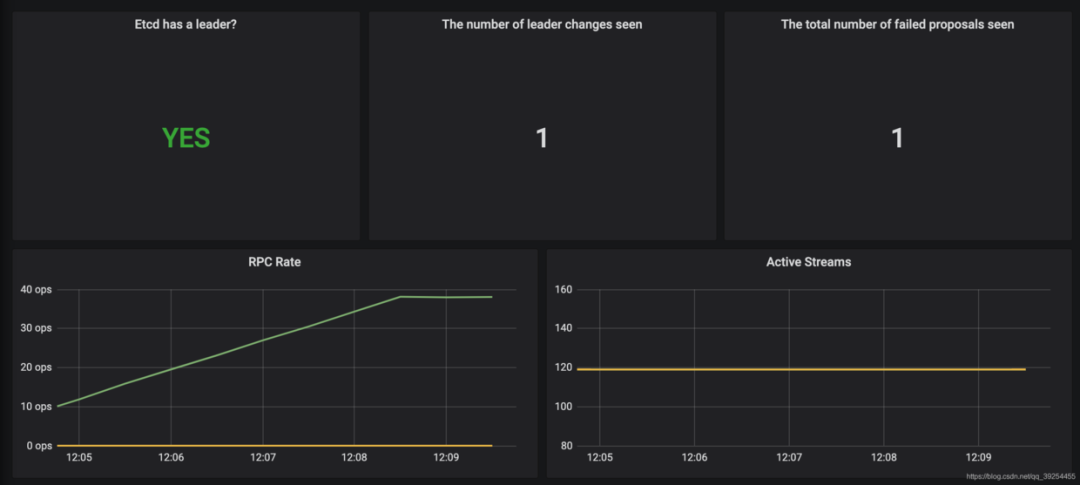Open the 'Etcd has a leader?' panel title
Image resolution: width=1080 pixels, height=485 pixels.
click(x=185, y=25)
